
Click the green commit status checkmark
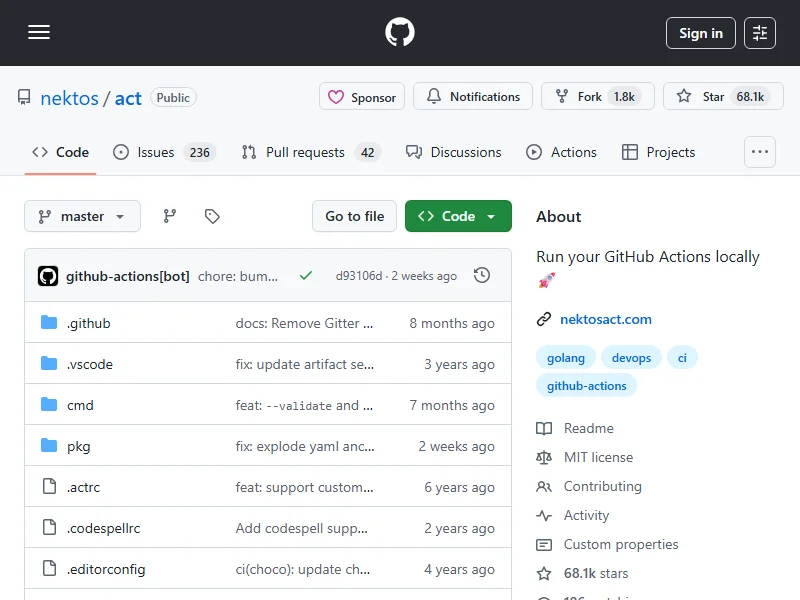[x=306, y=275]
